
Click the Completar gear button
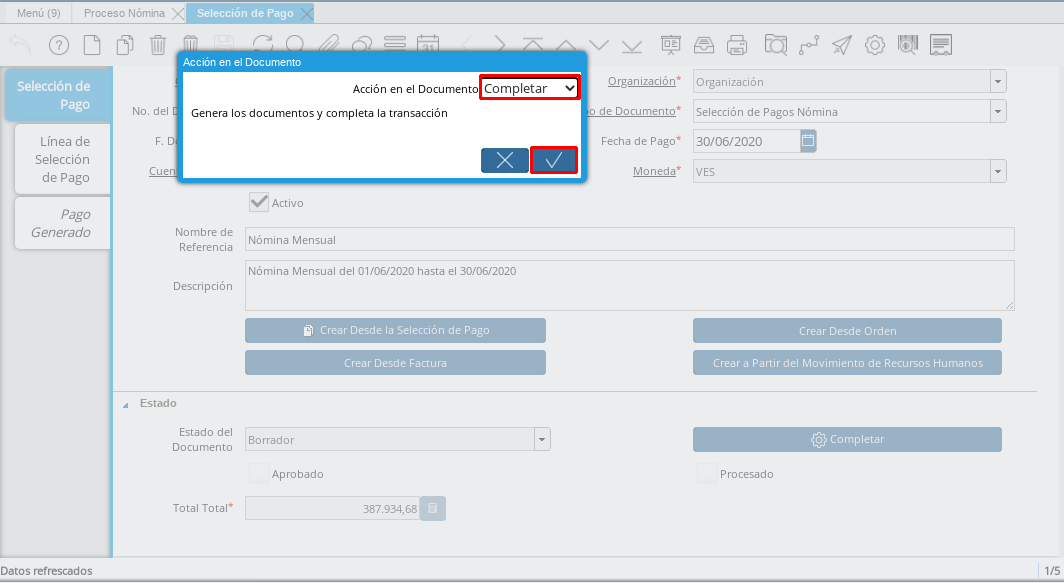[847, 439]
